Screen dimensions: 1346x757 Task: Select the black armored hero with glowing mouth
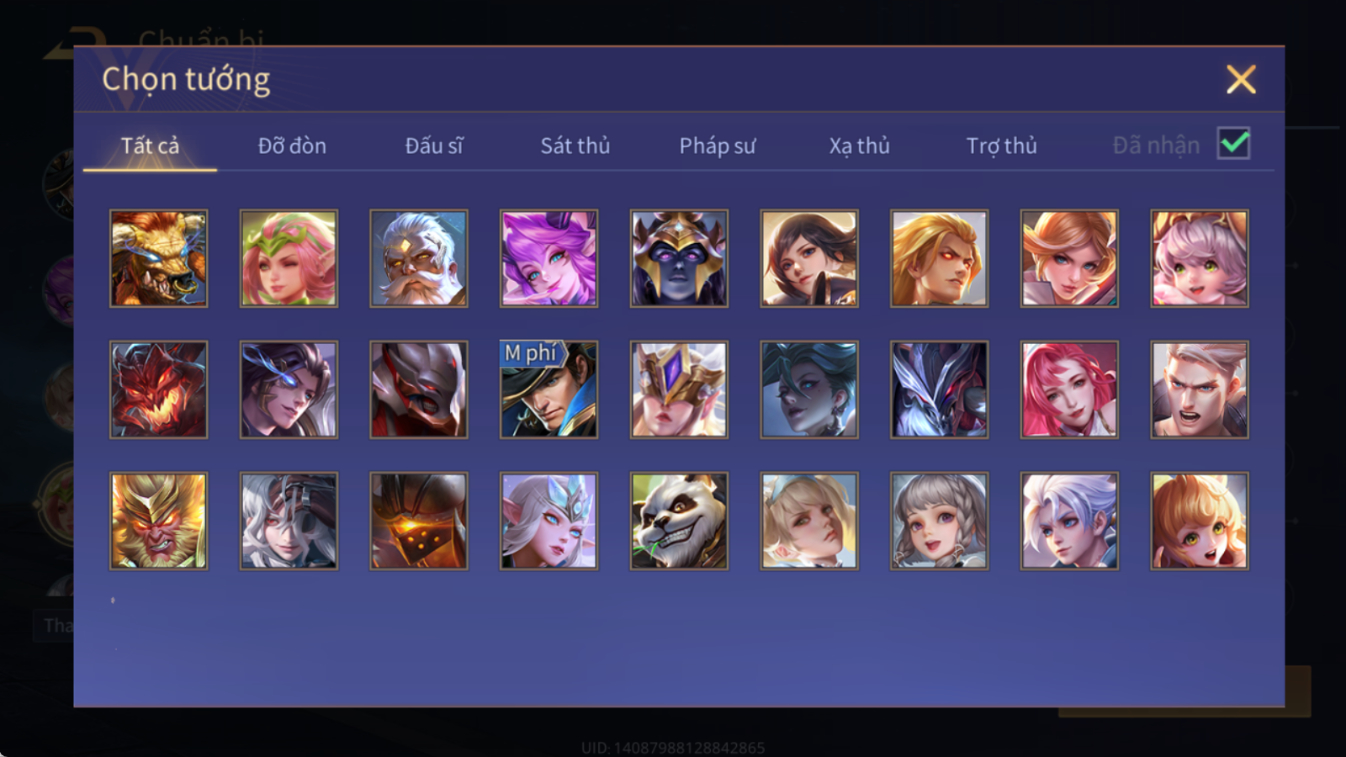419,521
